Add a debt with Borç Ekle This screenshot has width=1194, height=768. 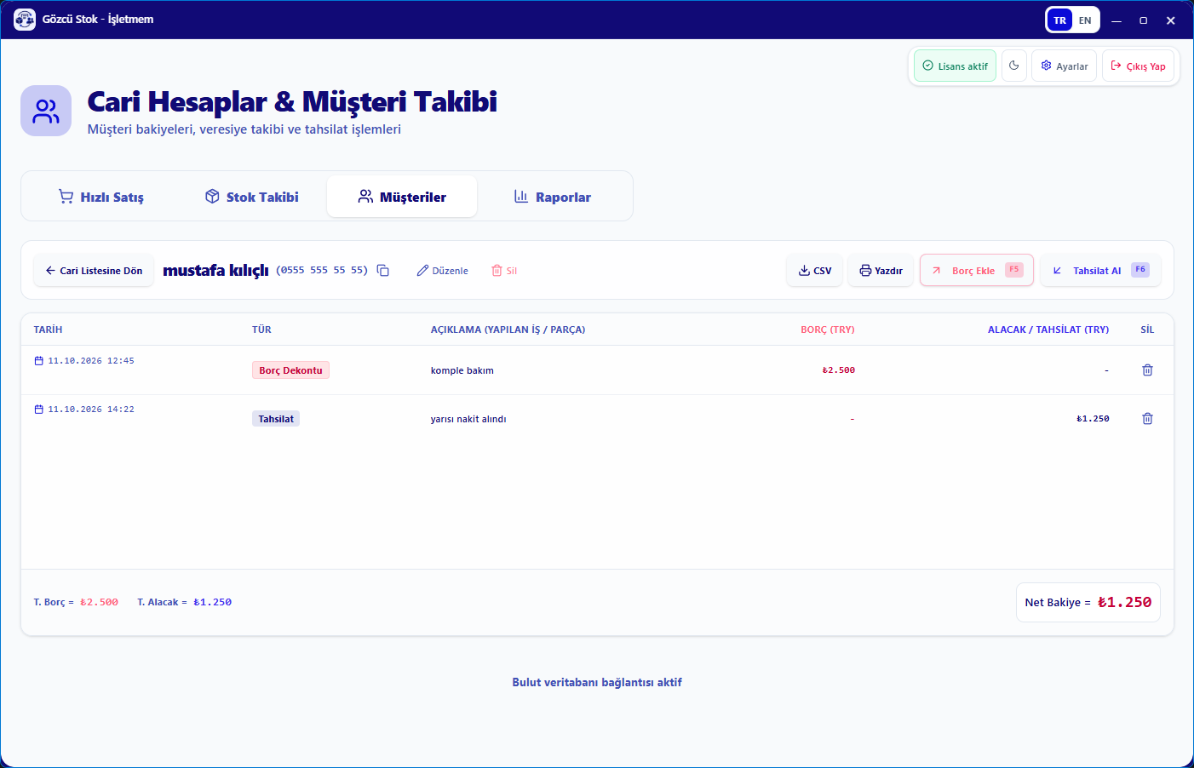(x=977, y=270)
